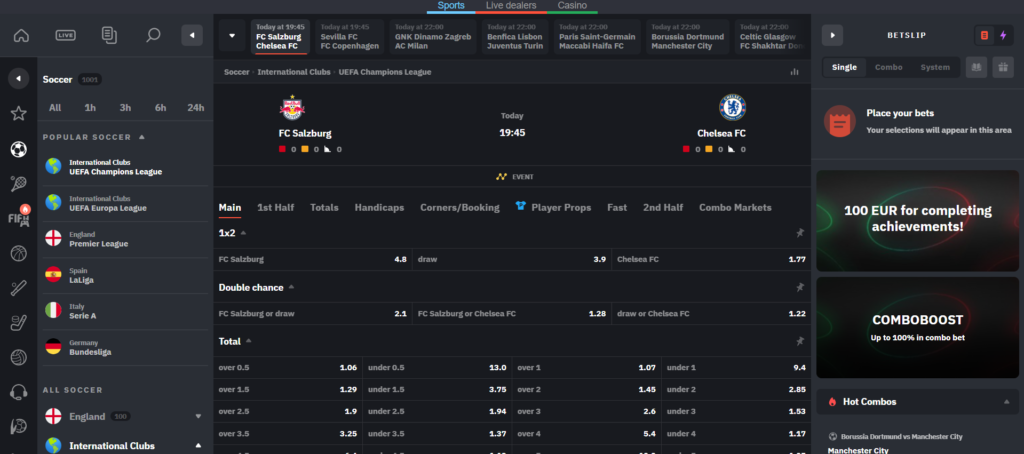The image size is (1024, 454).
Task: Collapse the left panel using the top arrow button
Action: click(x=191, y=35)
